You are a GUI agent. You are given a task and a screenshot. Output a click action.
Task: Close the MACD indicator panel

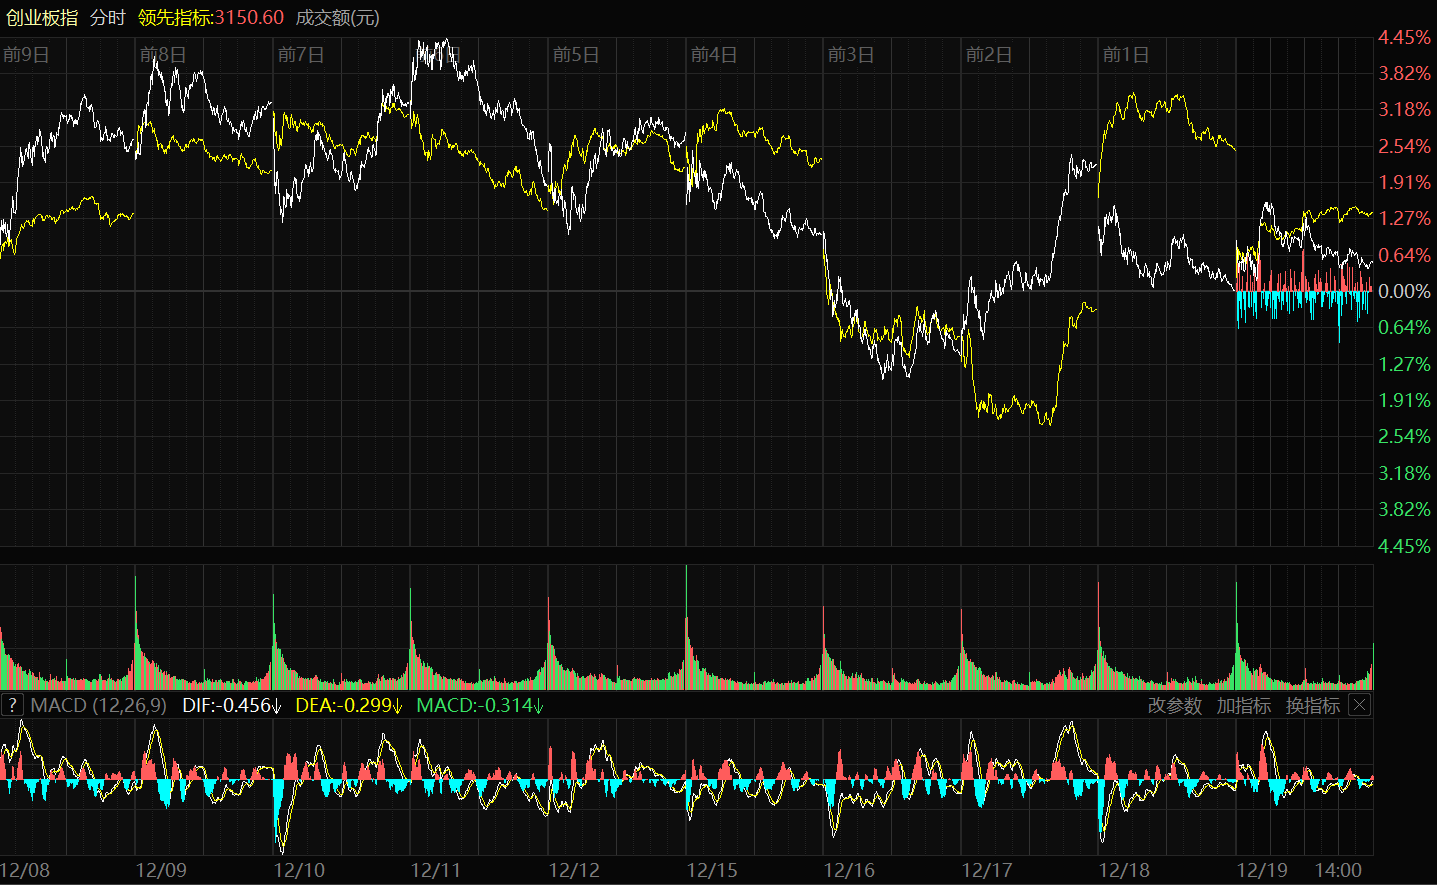(x=1359, y=705)
